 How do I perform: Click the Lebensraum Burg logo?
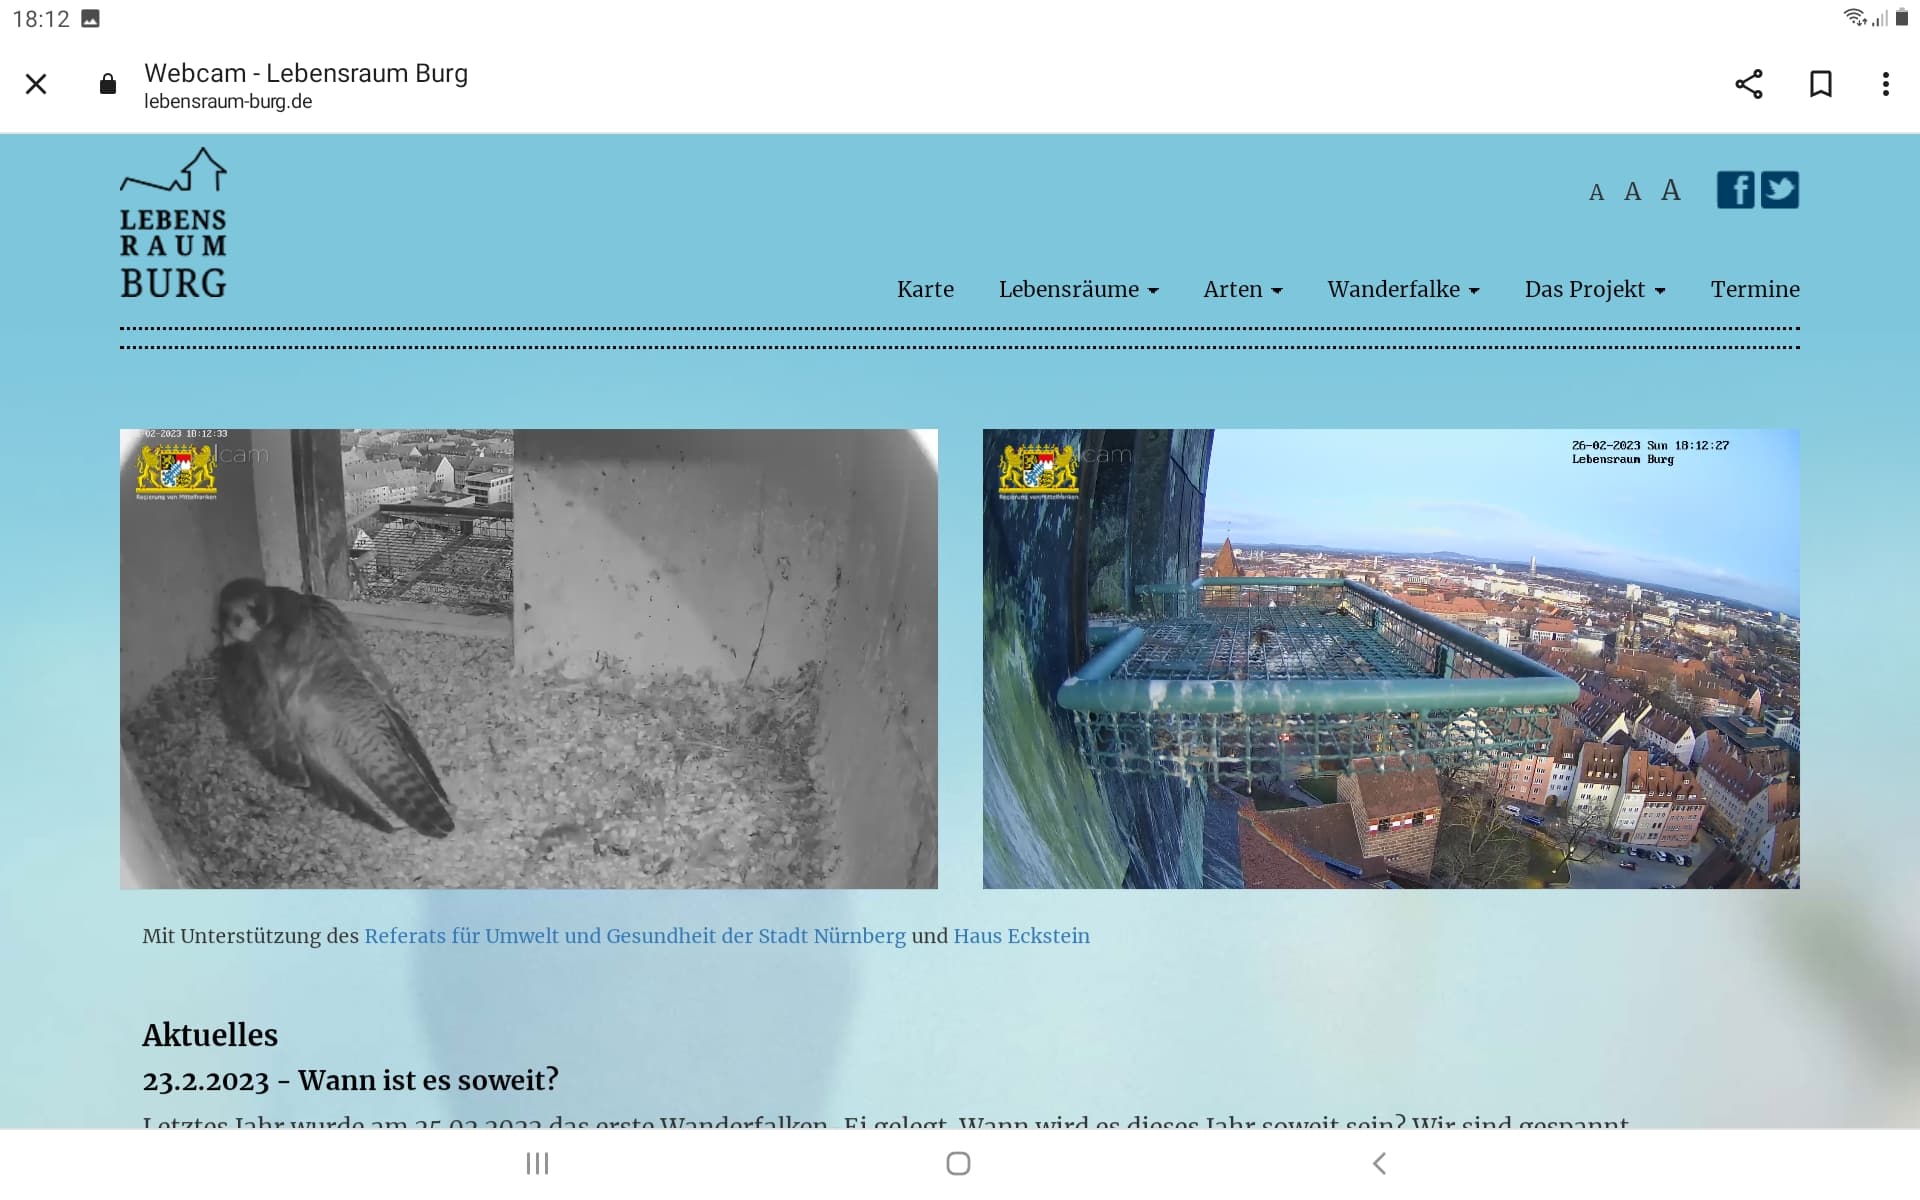(174, 223)
